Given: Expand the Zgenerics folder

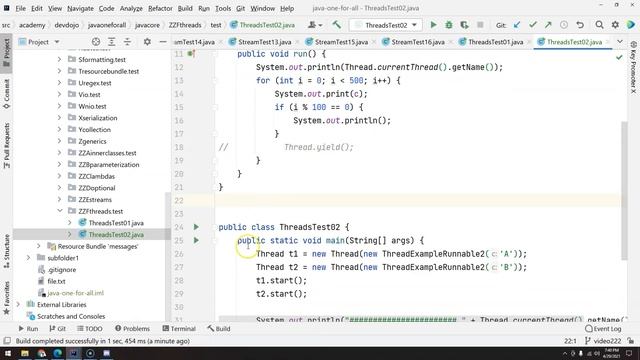Looking at the screenshot, I should tap(60, 141).
